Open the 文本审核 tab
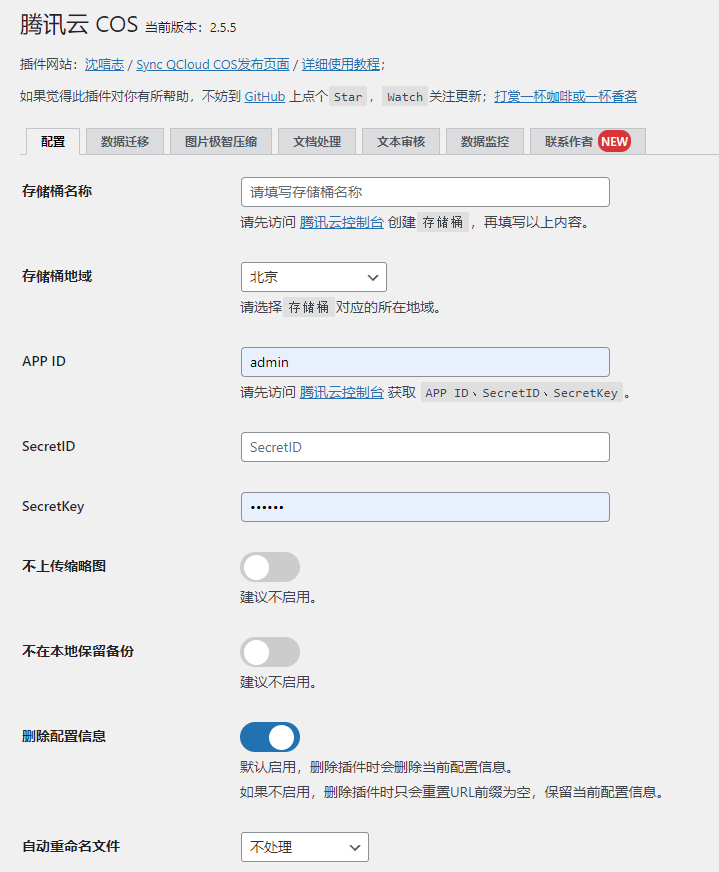 [401, 142]
